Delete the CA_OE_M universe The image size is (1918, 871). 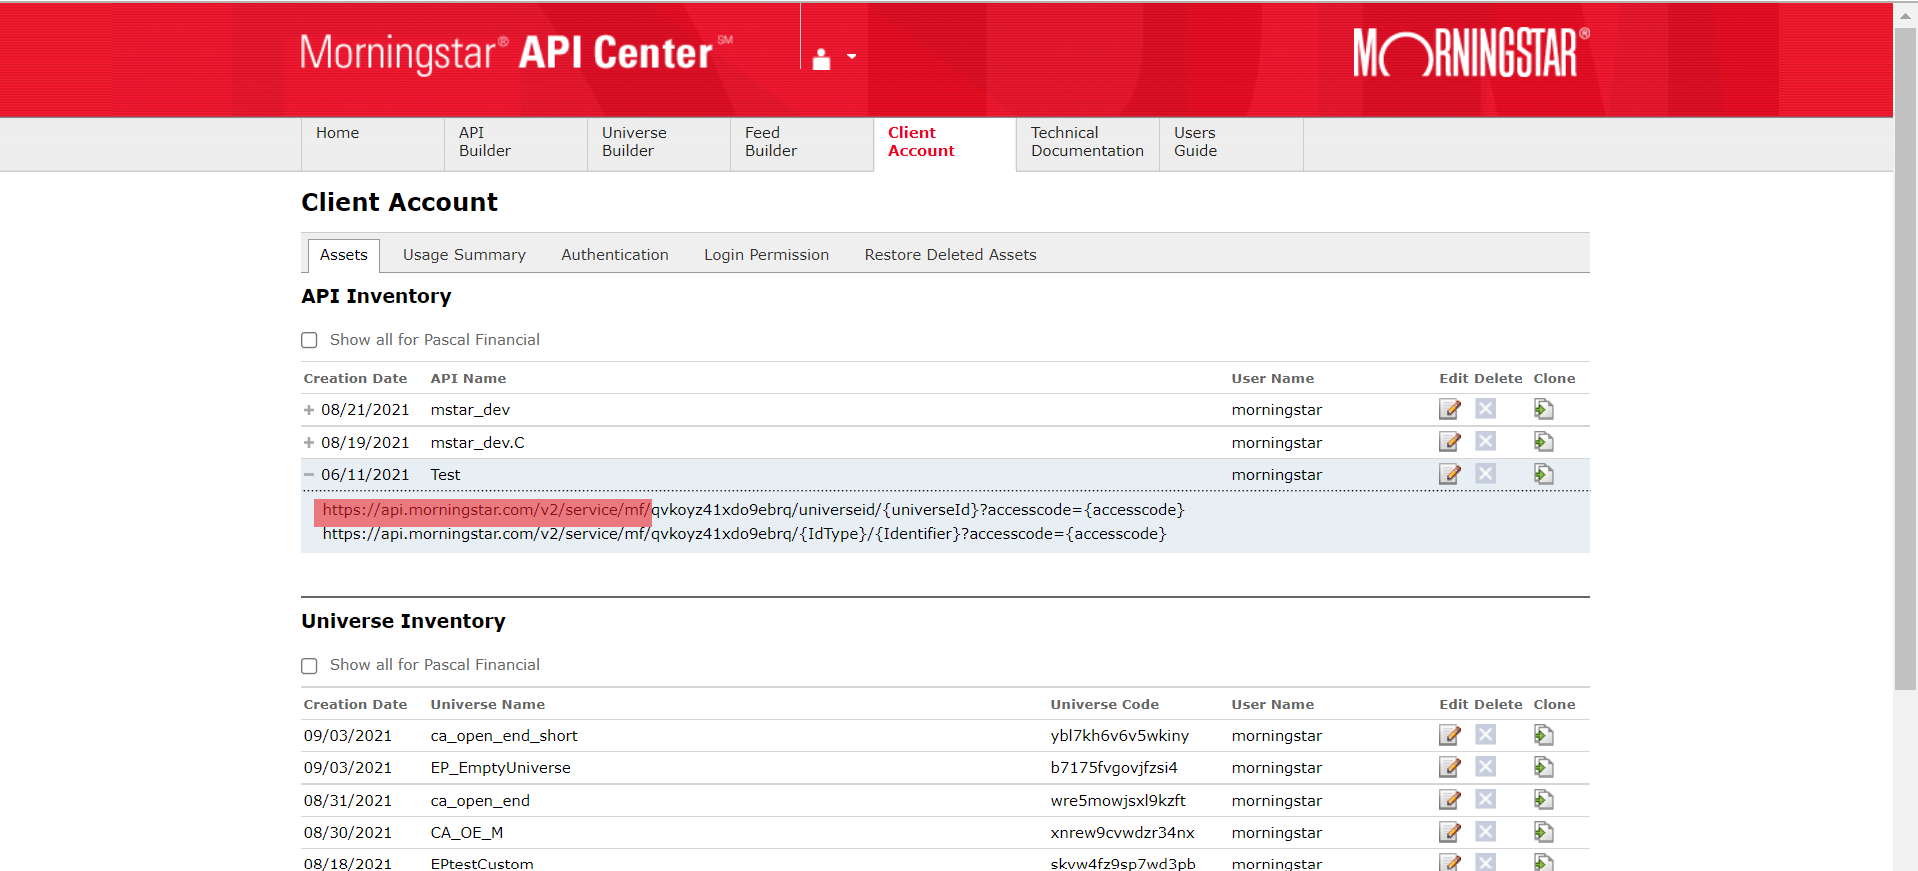(1486, 832)
